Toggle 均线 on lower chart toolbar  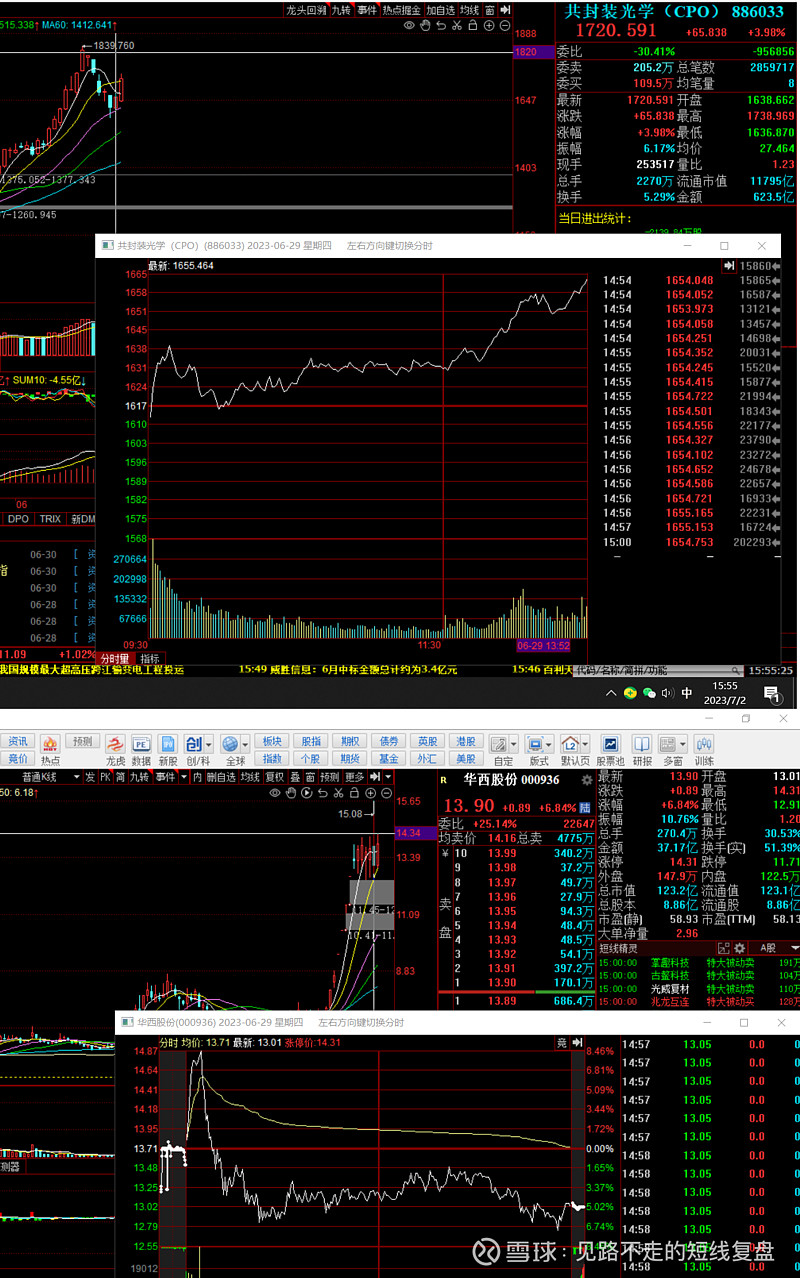coord(250,776)
